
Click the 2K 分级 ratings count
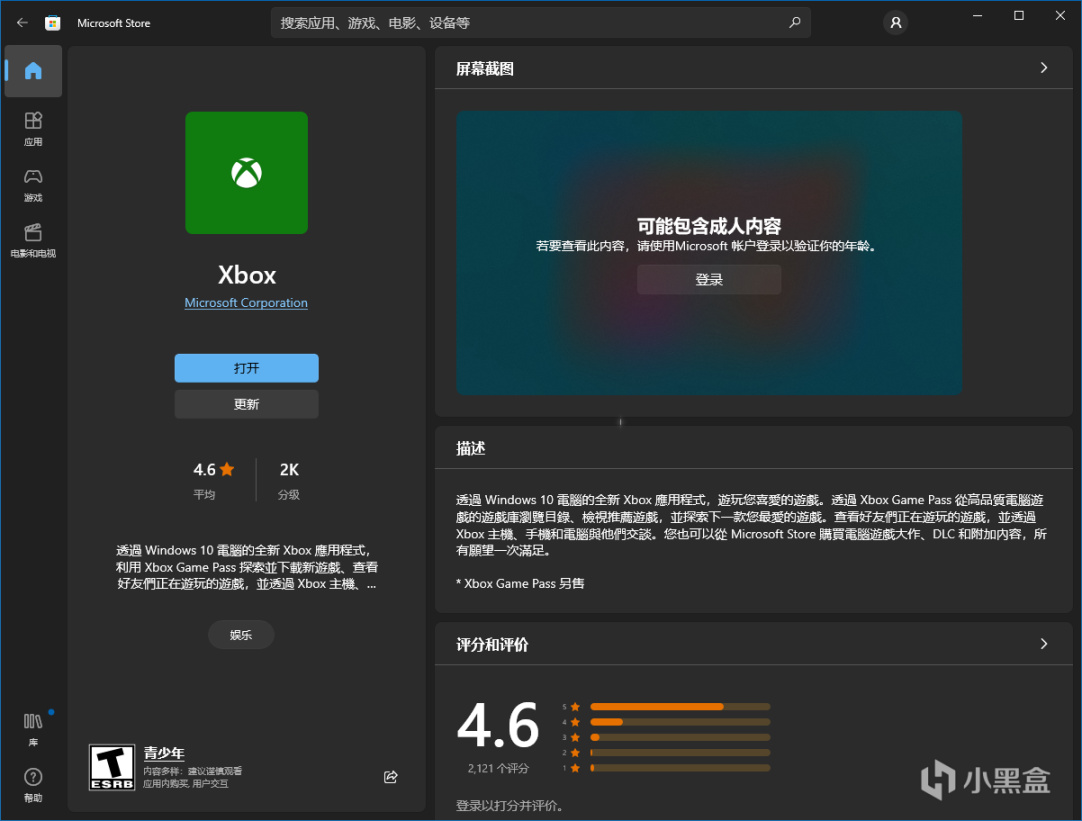pos(288,480)
